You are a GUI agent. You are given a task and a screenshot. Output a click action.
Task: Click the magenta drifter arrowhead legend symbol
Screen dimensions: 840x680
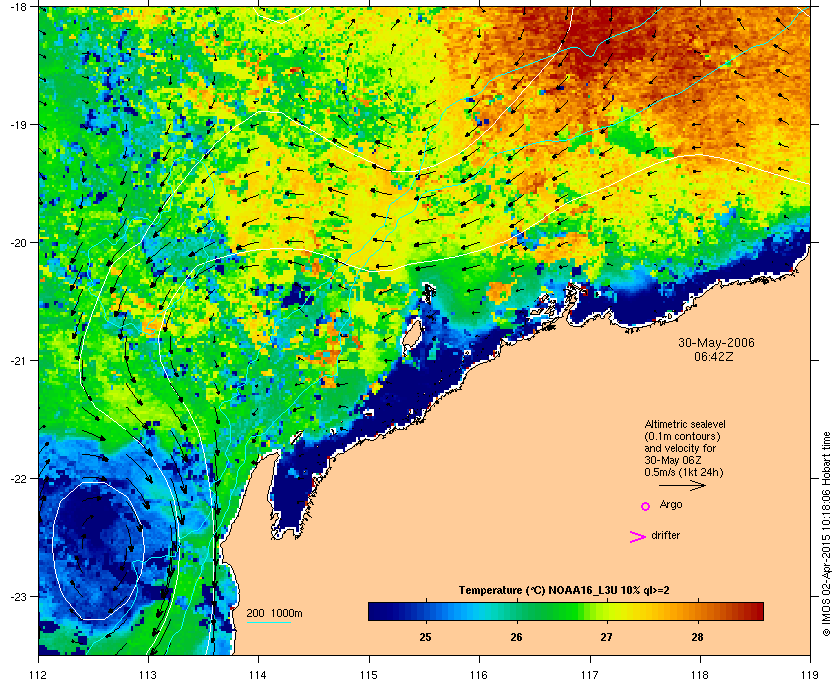click(x=638, y=537)
